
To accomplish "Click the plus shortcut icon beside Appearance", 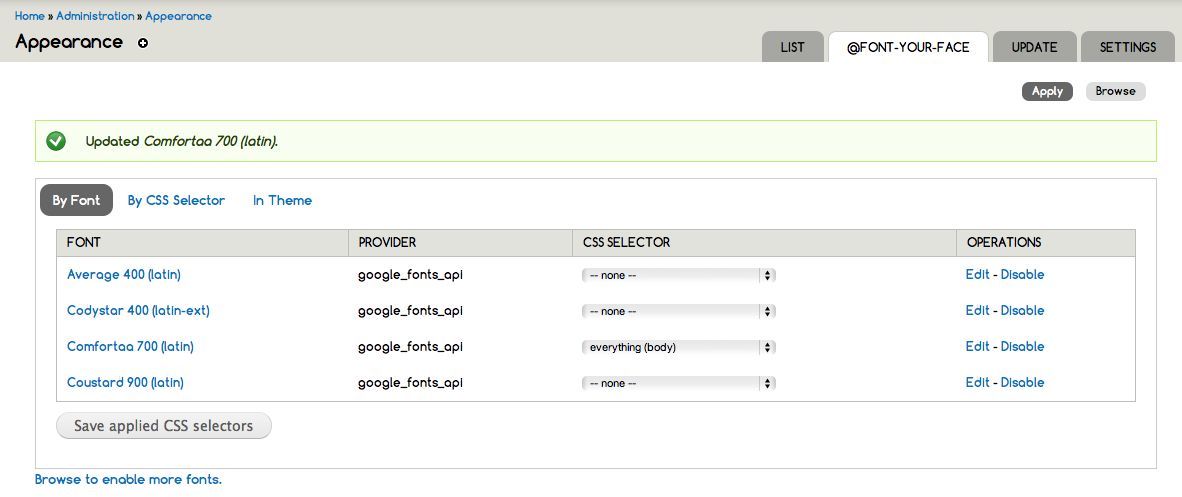I will [x=143, y=43].
